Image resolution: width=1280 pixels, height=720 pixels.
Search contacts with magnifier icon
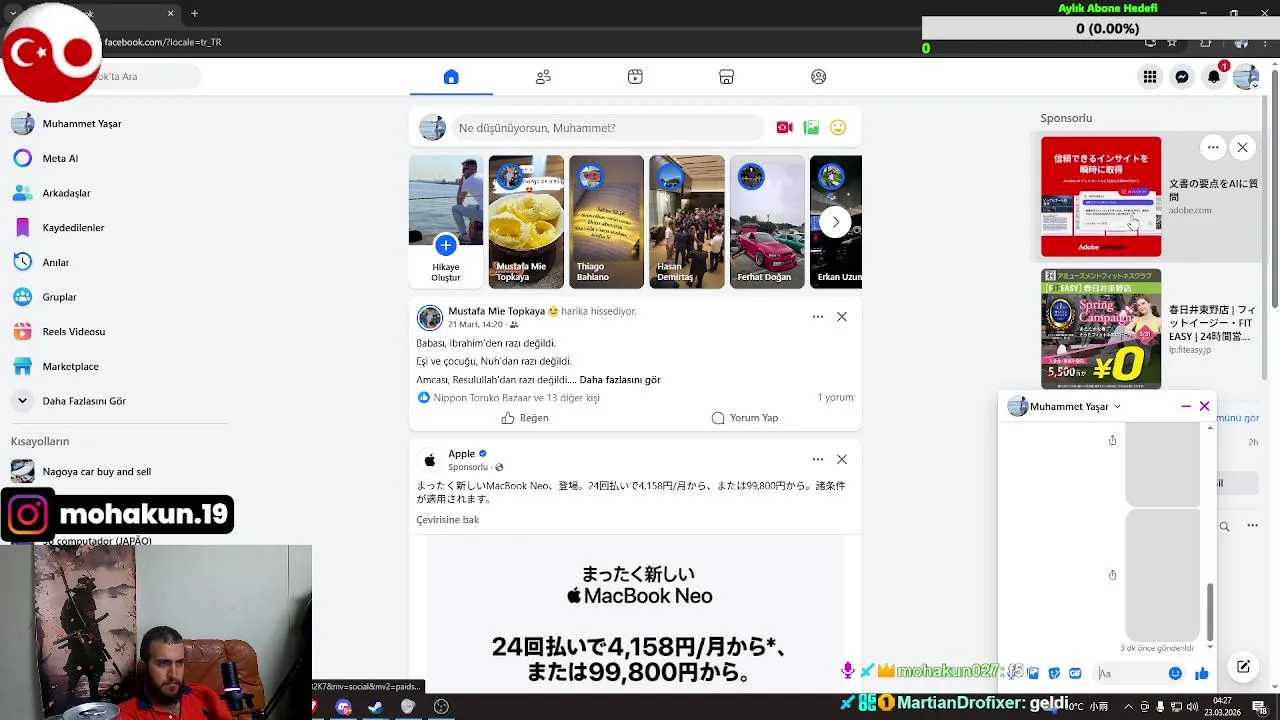point(1224,526)
